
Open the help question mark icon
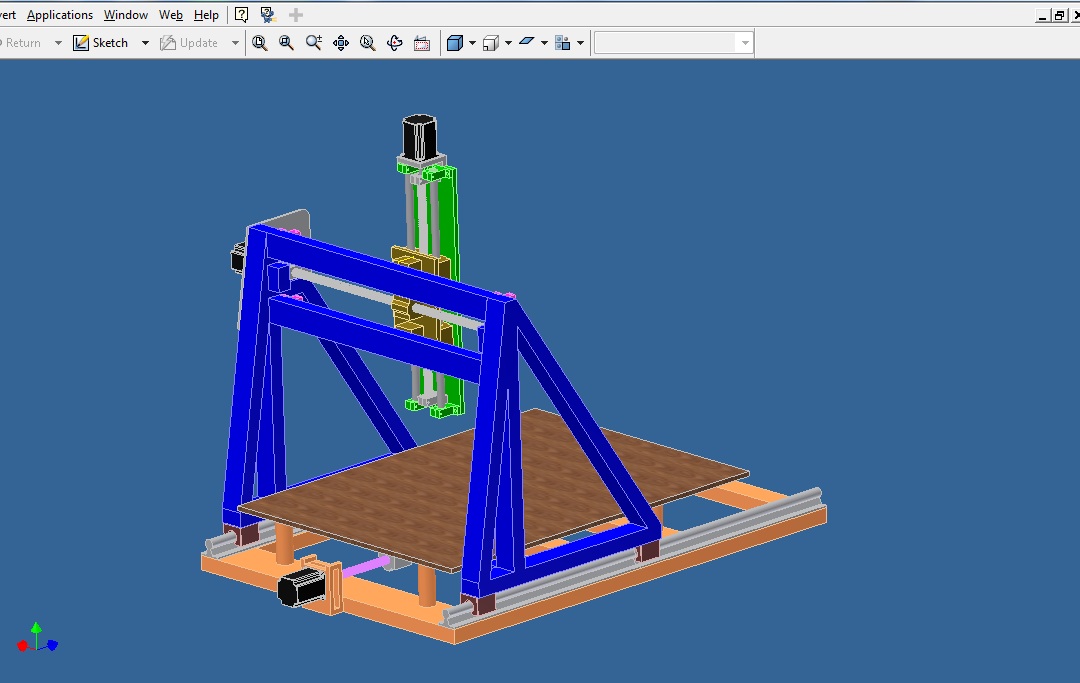(x=241, y=15)
